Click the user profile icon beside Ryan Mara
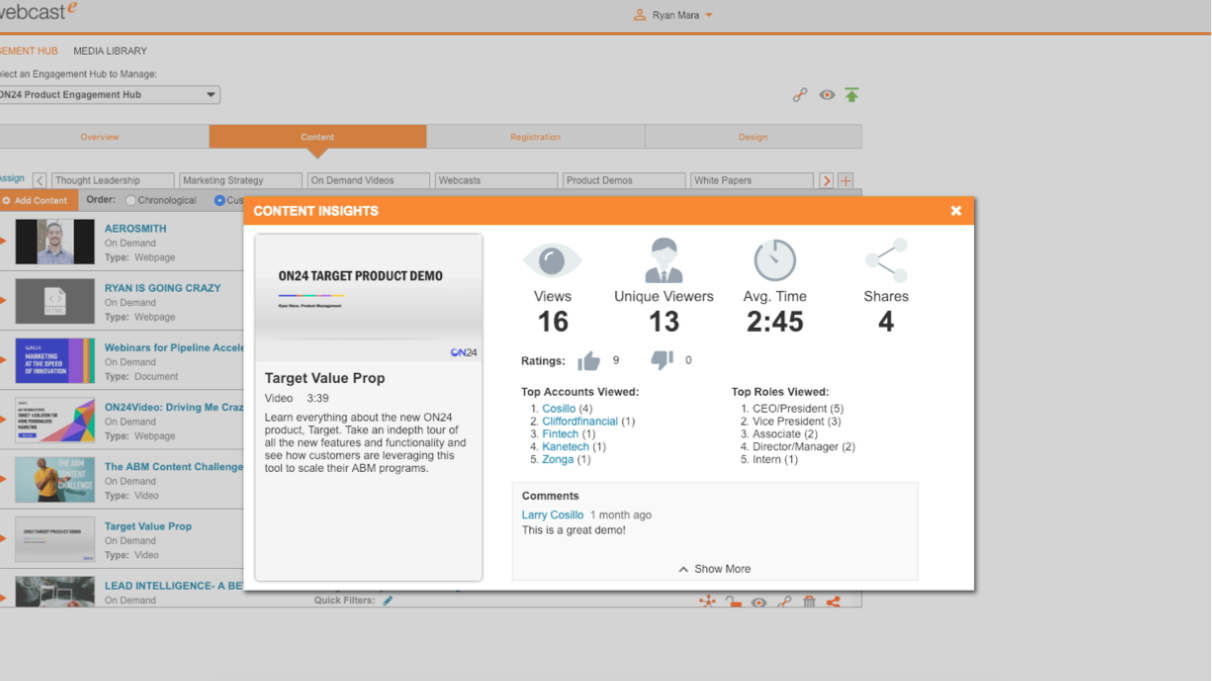Screen dimensions: 1212x681 (x=640, y=15)
